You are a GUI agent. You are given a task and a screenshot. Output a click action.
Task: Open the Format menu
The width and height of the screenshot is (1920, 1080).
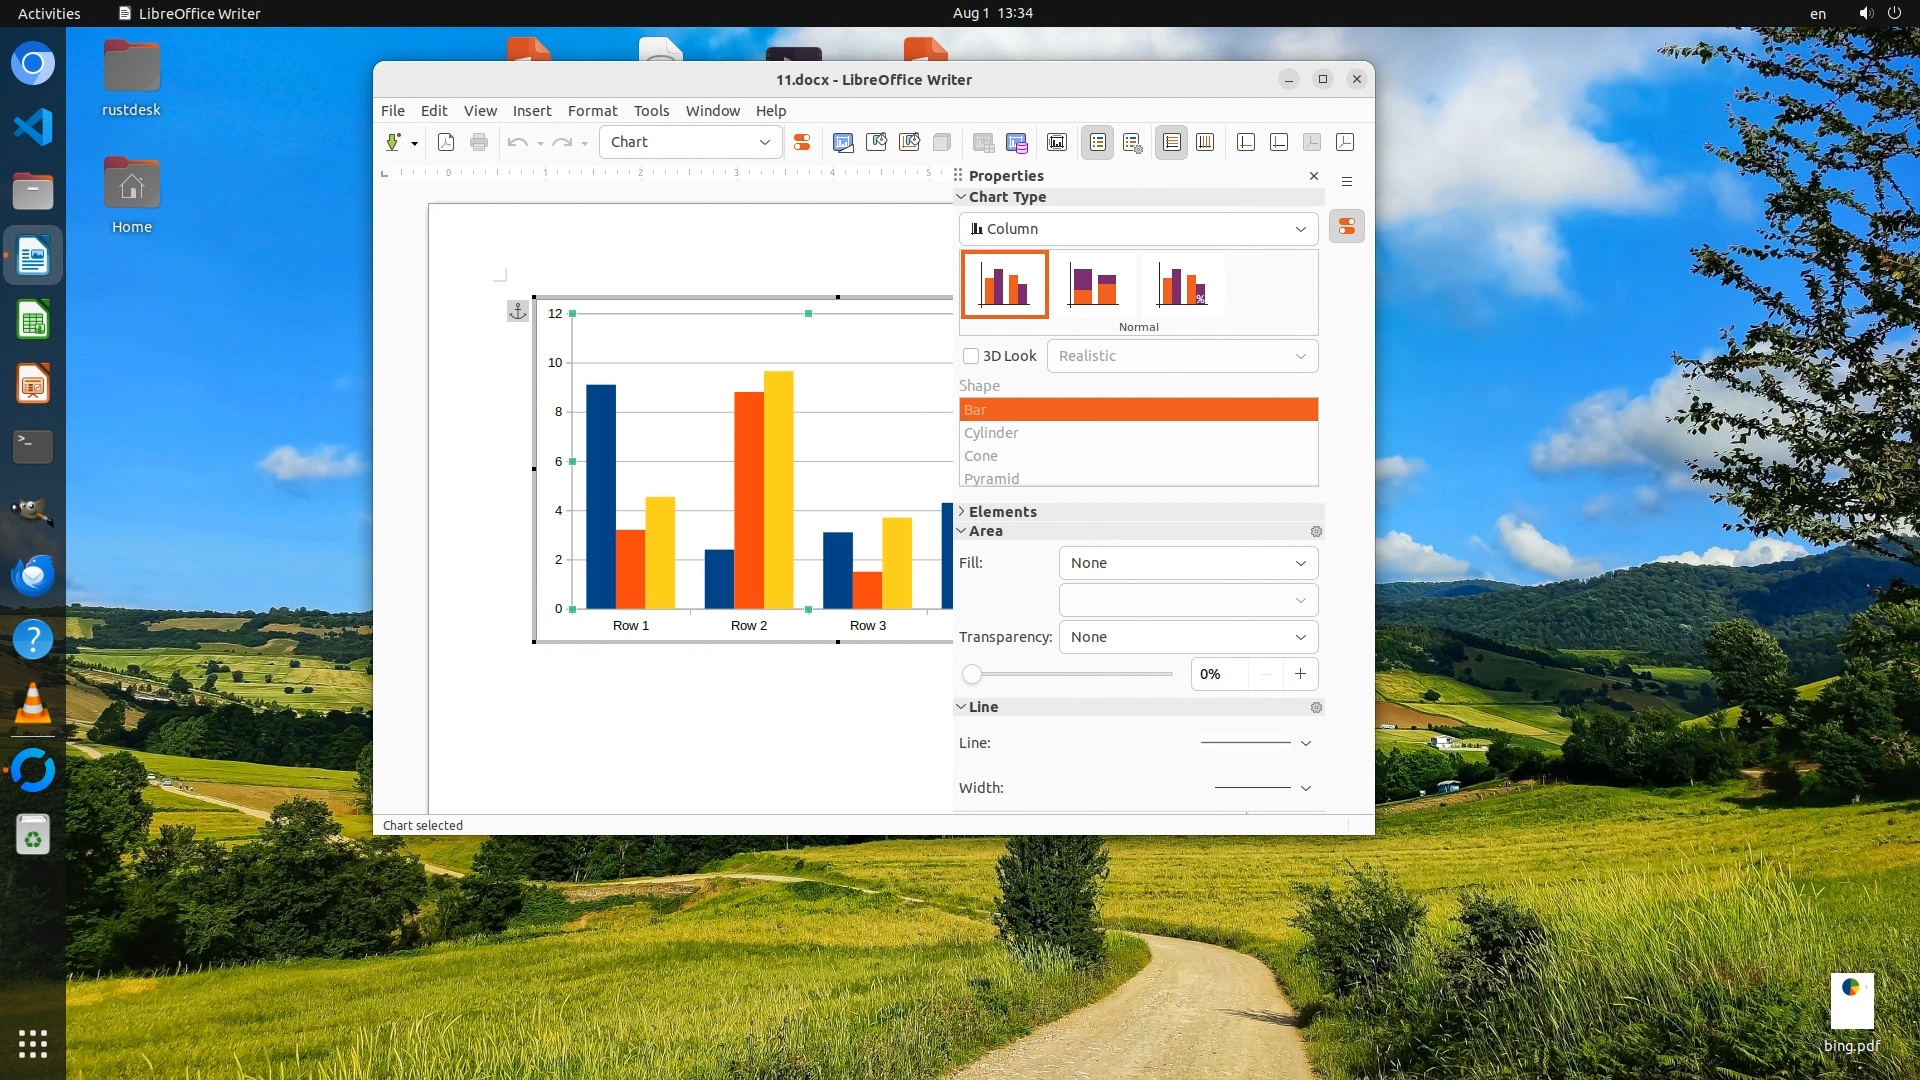pos(592,111)
